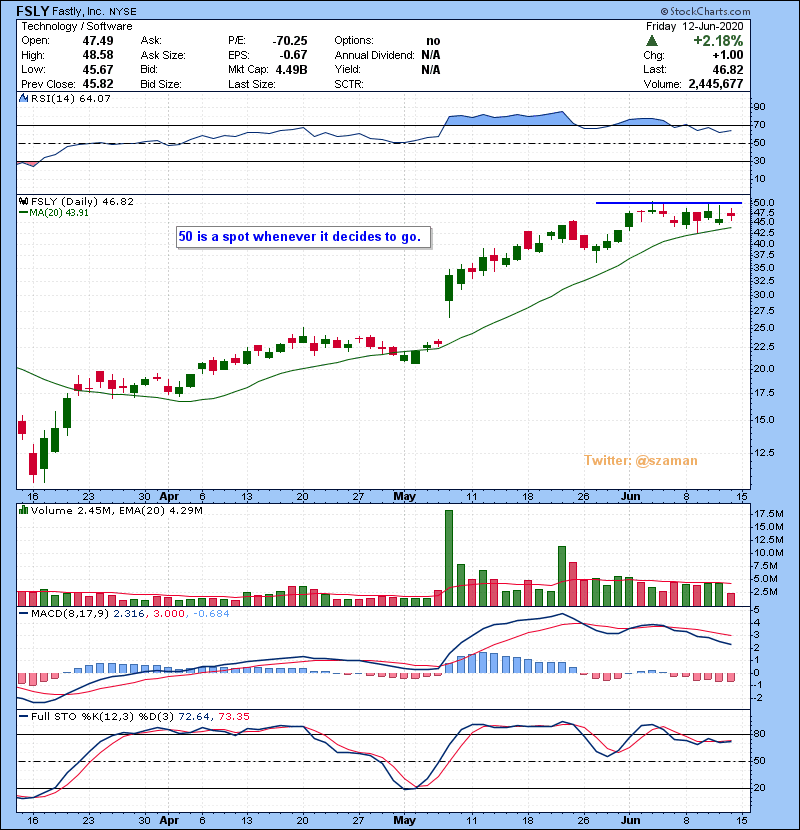
Task: Open the StockCharts.com copyright link
Action: [705, 11]
